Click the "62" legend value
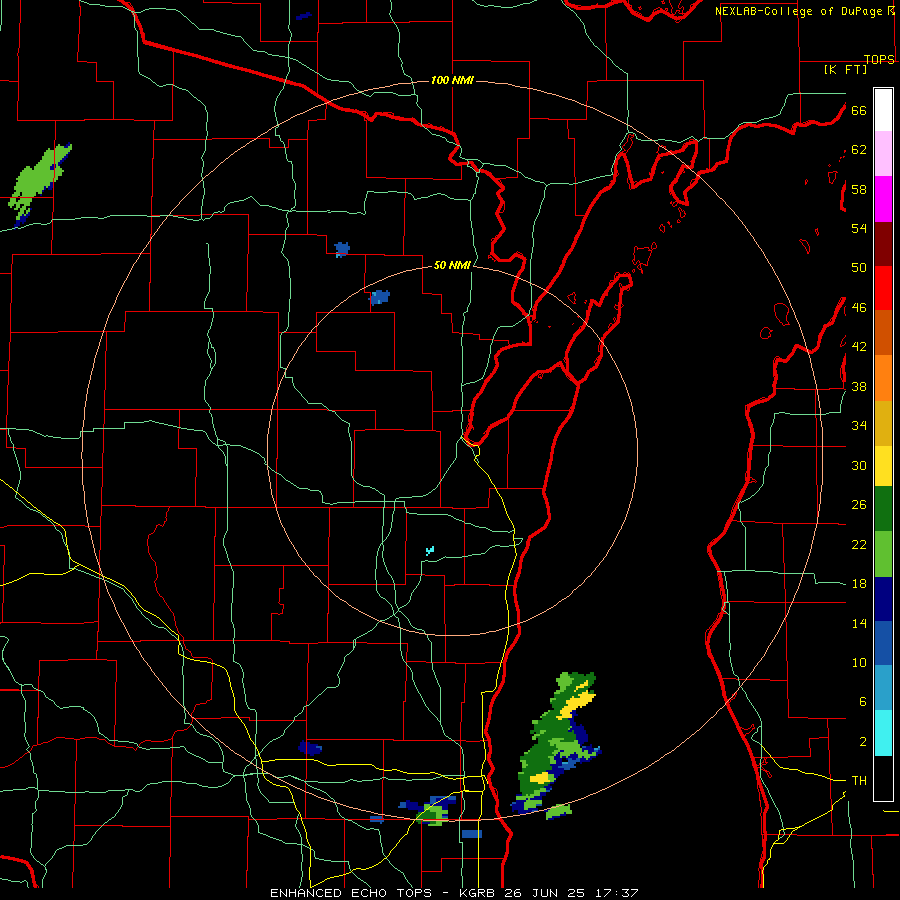Screen dimensions: 900x900 tap(859, 150)
